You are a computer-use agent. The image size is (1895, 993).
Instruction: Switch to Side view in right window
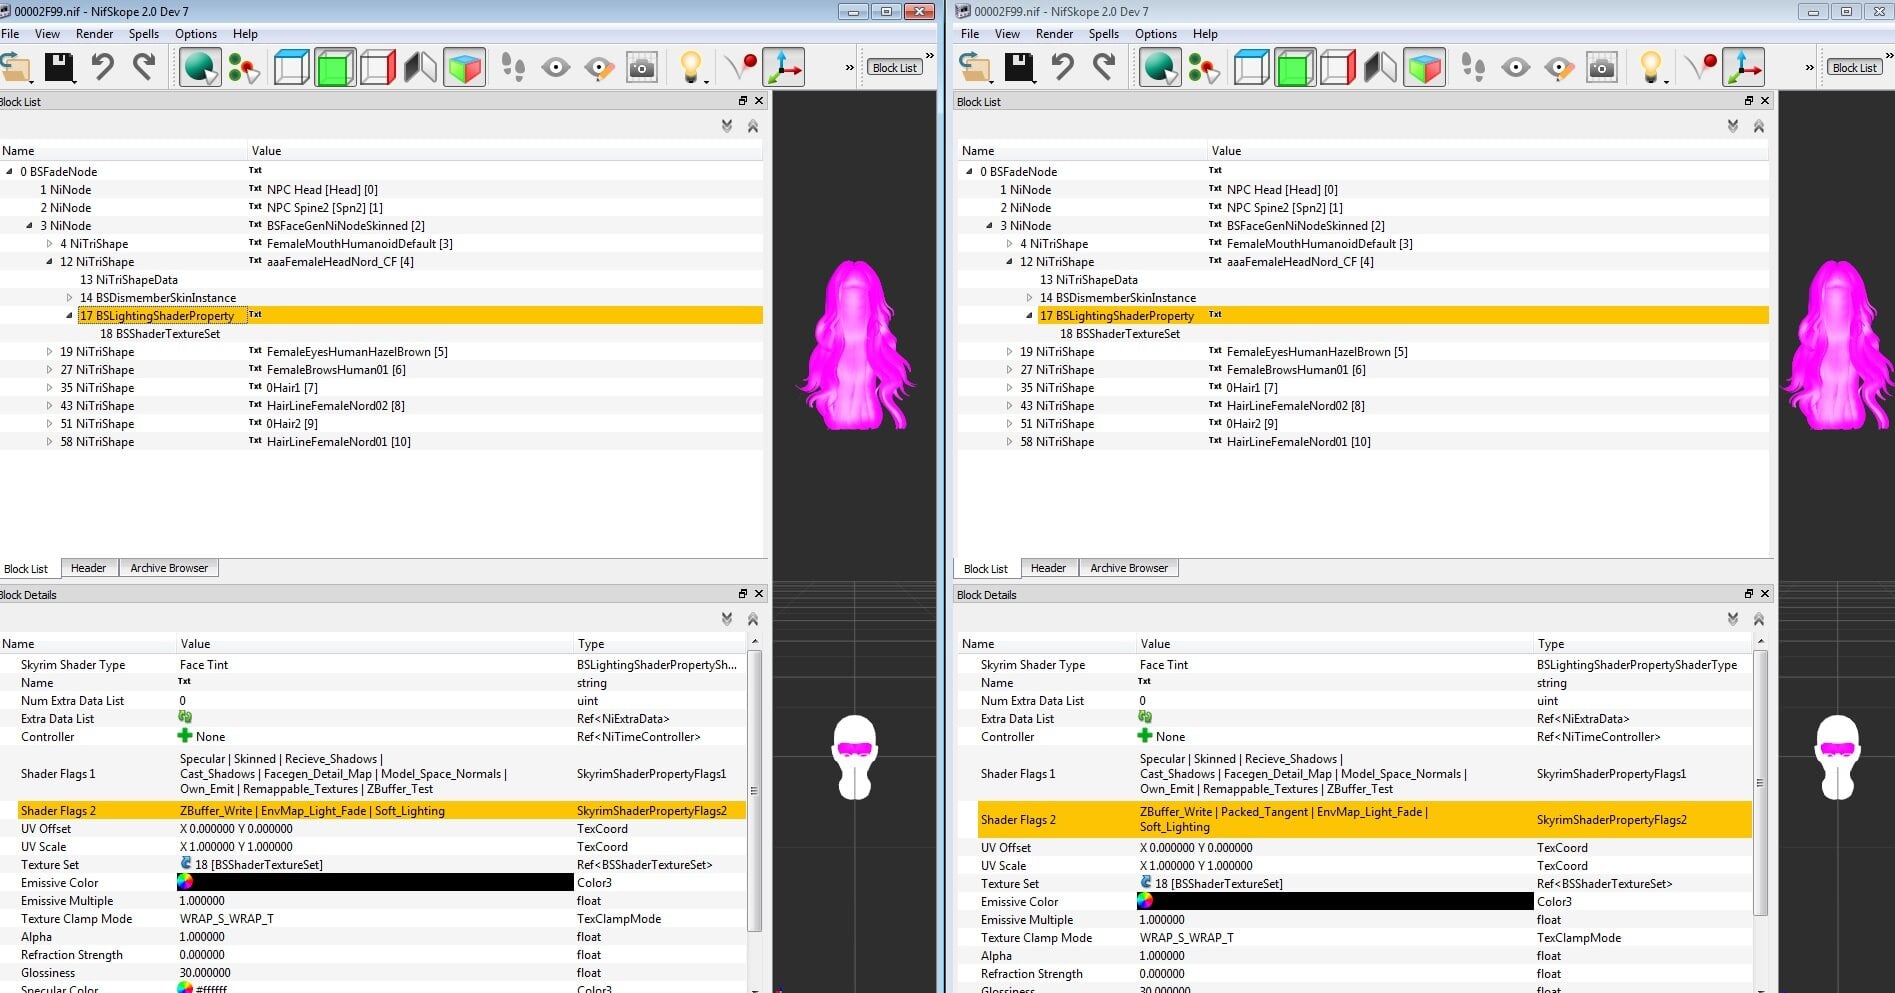(x=1338, y=67)
